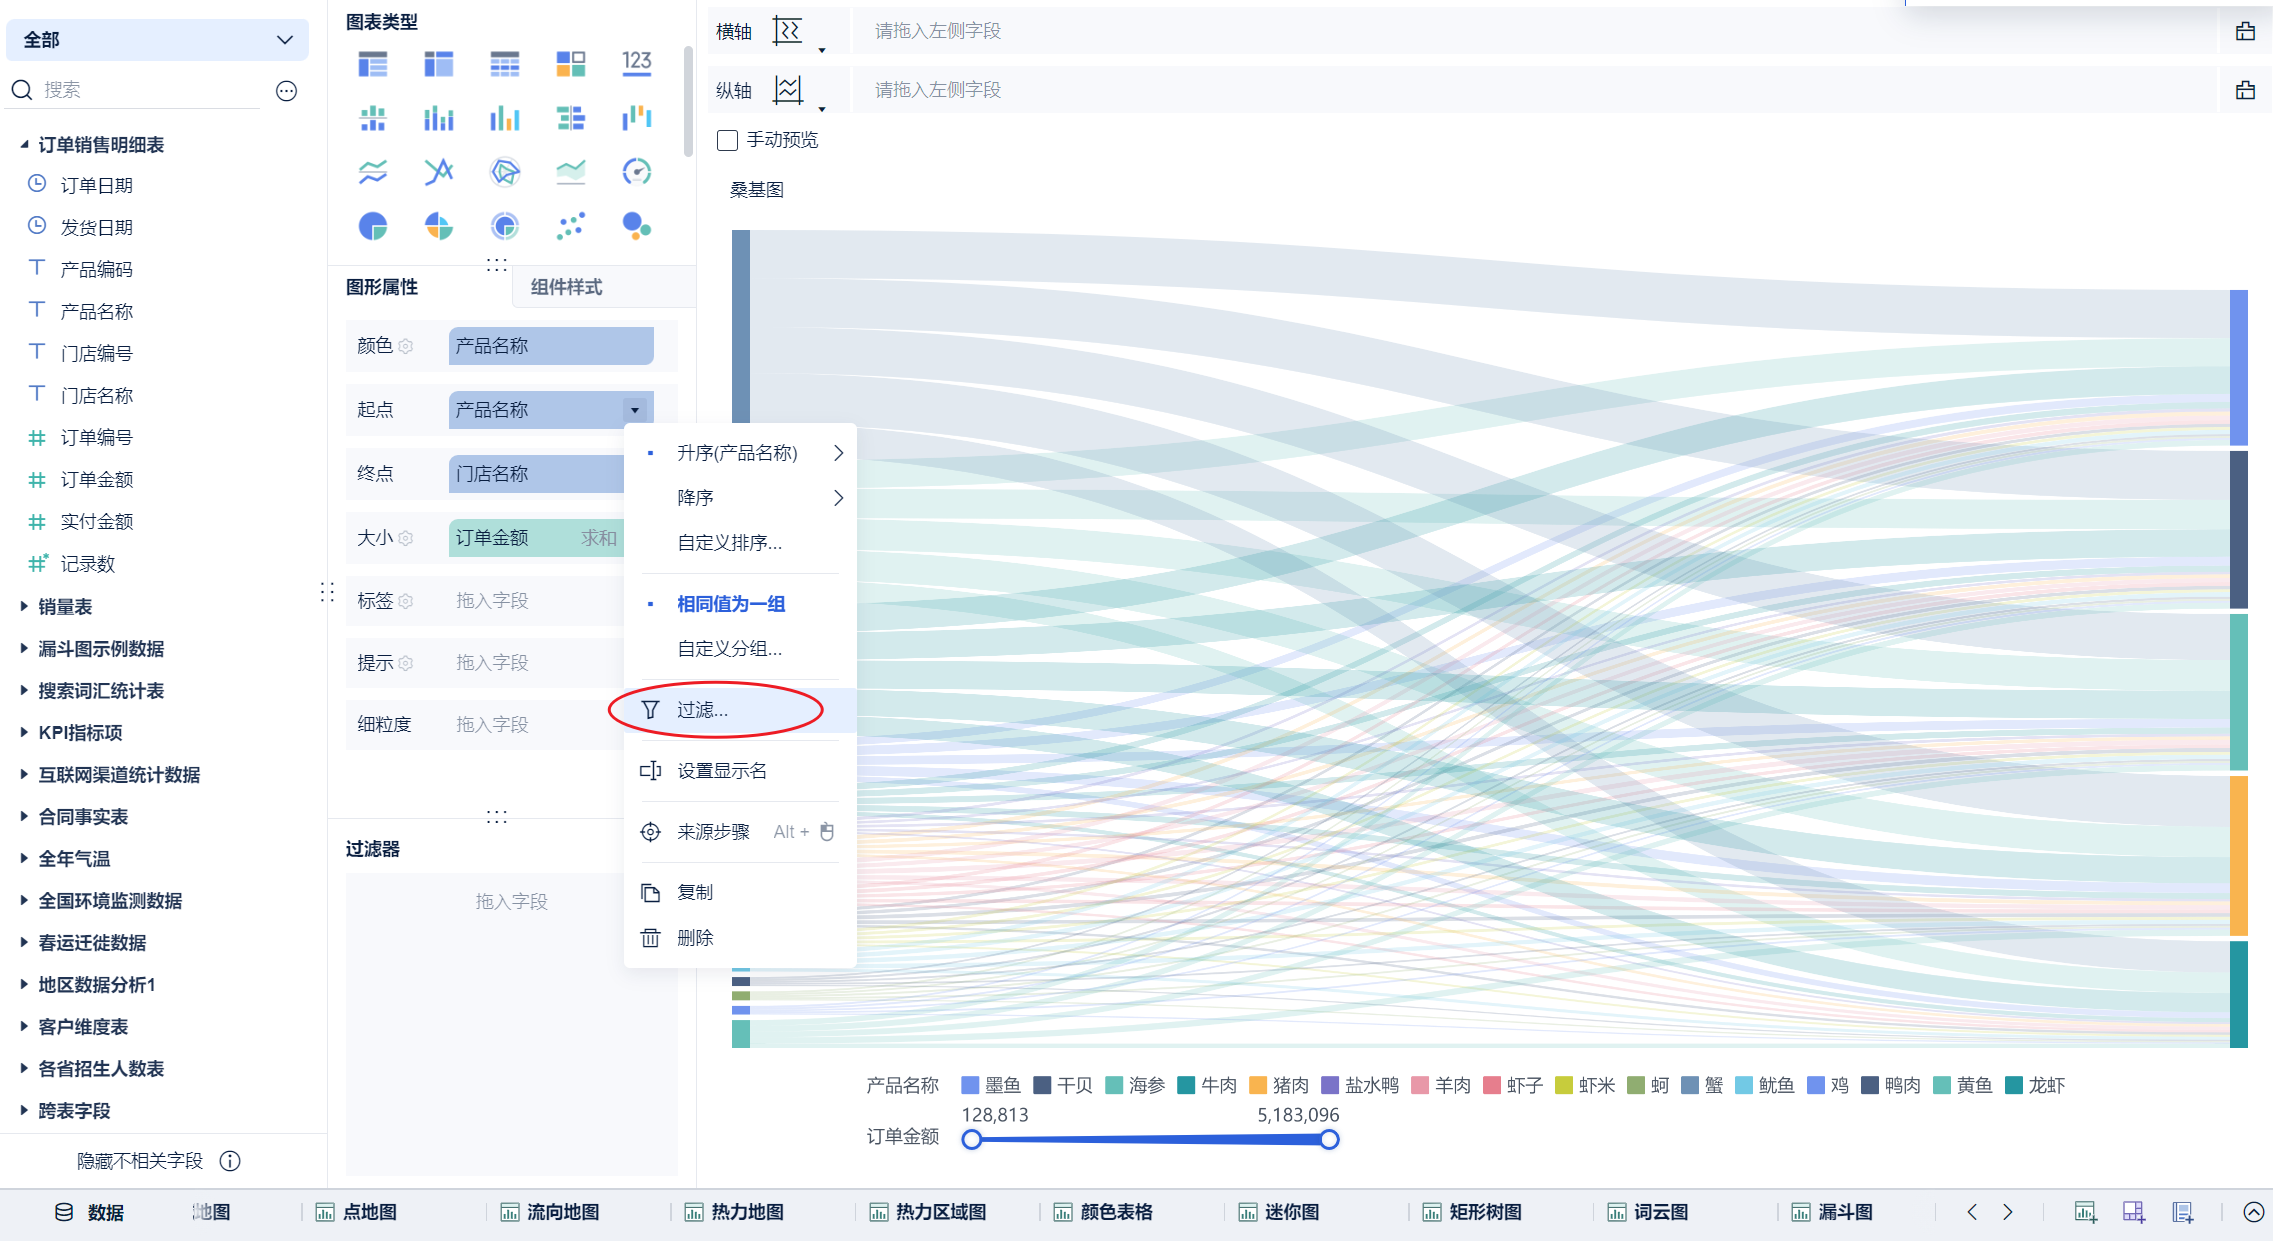
Task: Toggle the 龙虾 legend entry
Action: pos(2036,1085)
